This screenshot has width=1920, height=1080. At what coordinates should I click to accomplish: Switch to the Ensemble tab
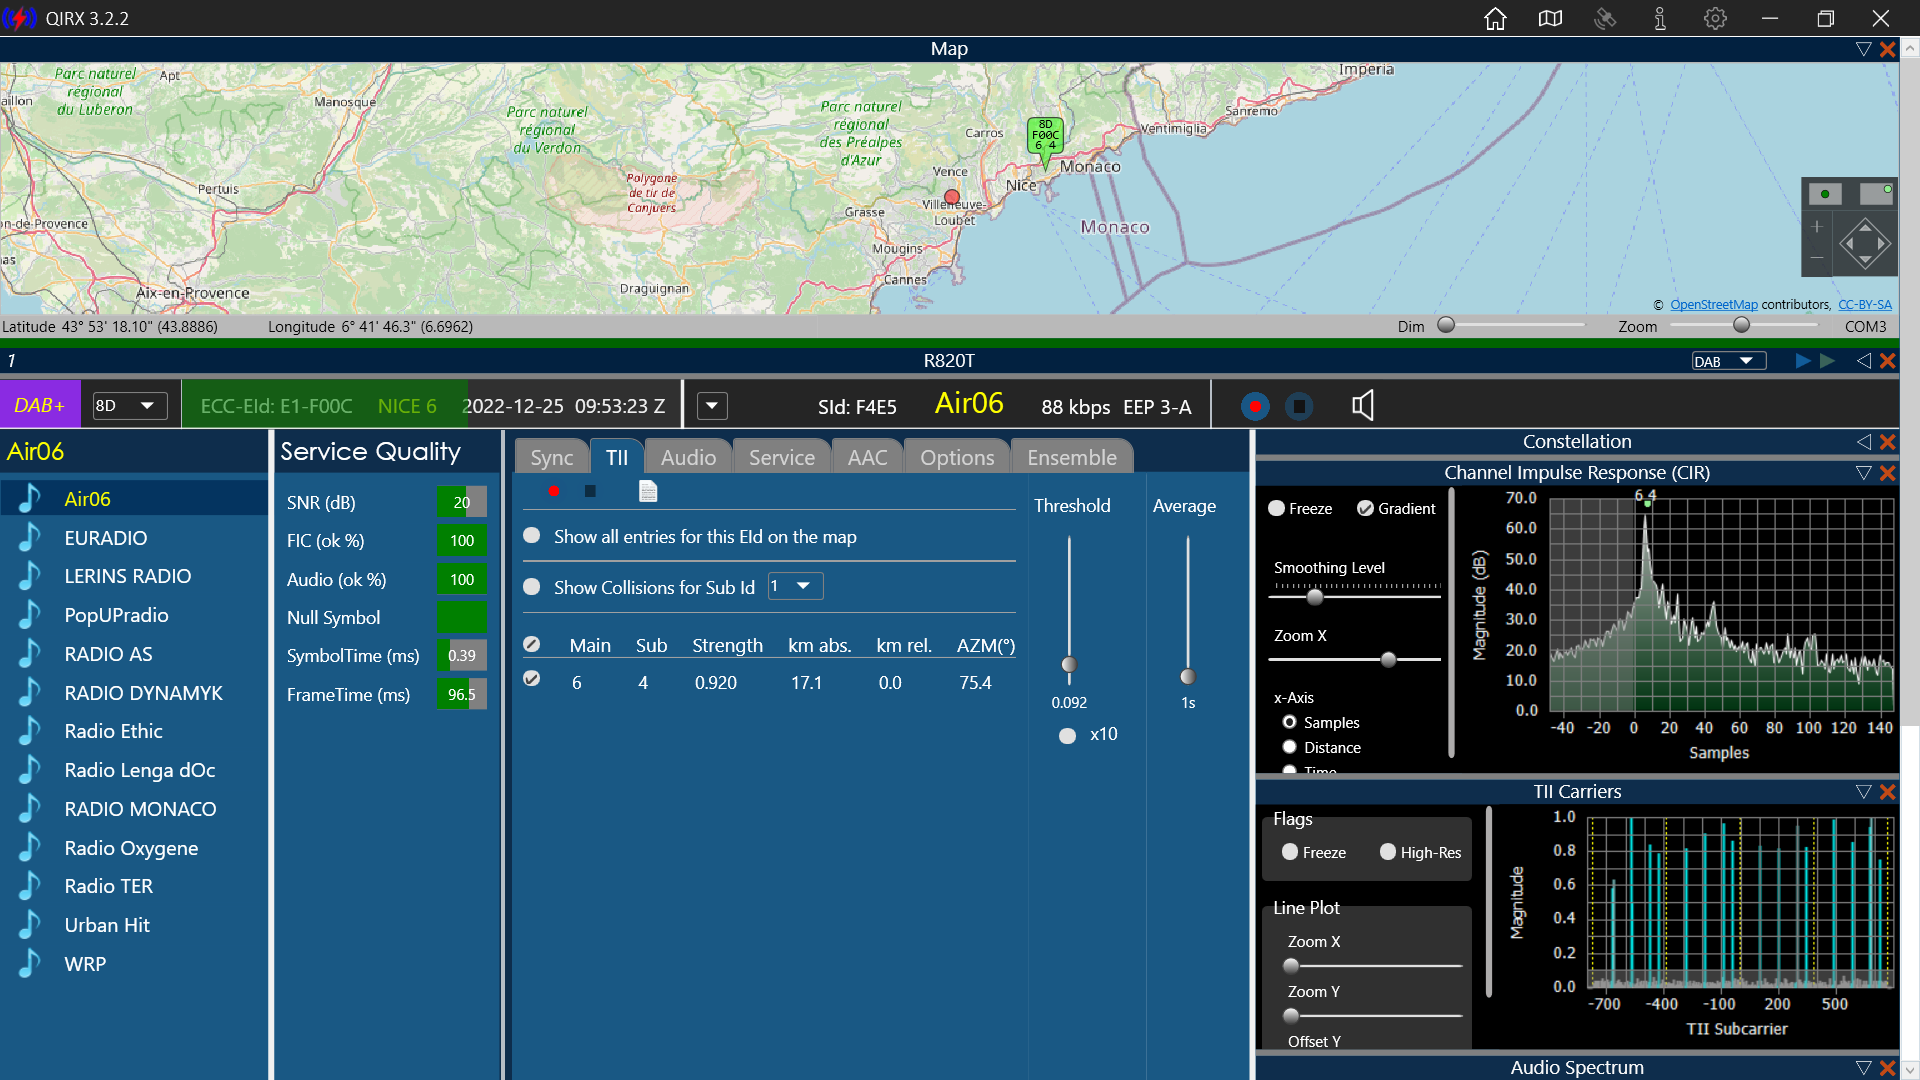(1072, 457)
